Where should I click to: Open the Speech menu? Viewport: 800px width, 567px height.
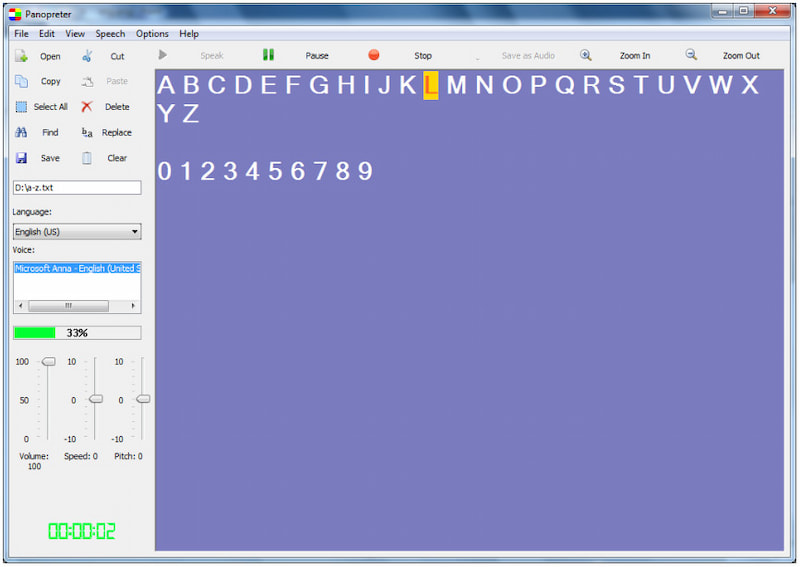point(110,33)
